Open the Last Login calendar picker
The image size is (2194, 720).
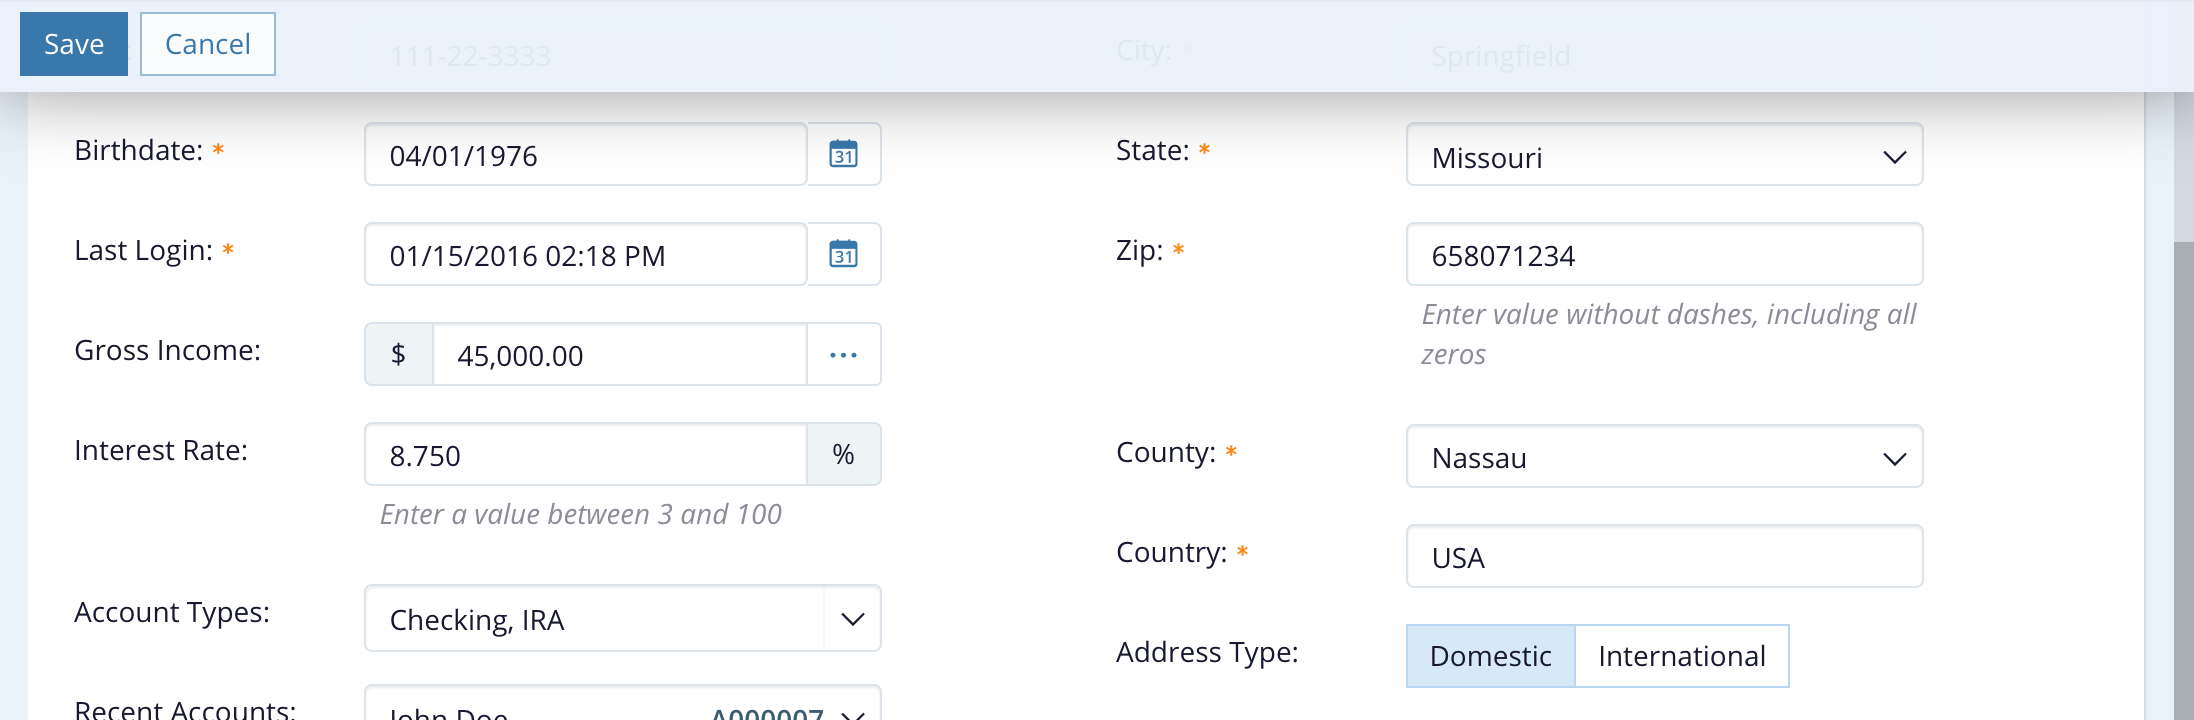[x=843, y=254]
